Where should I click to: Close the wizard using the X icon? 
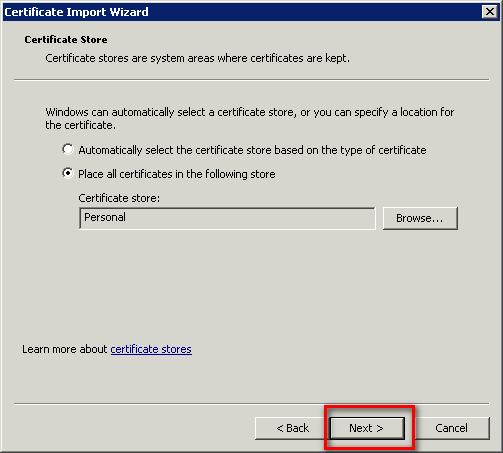[x=490, y=12]
